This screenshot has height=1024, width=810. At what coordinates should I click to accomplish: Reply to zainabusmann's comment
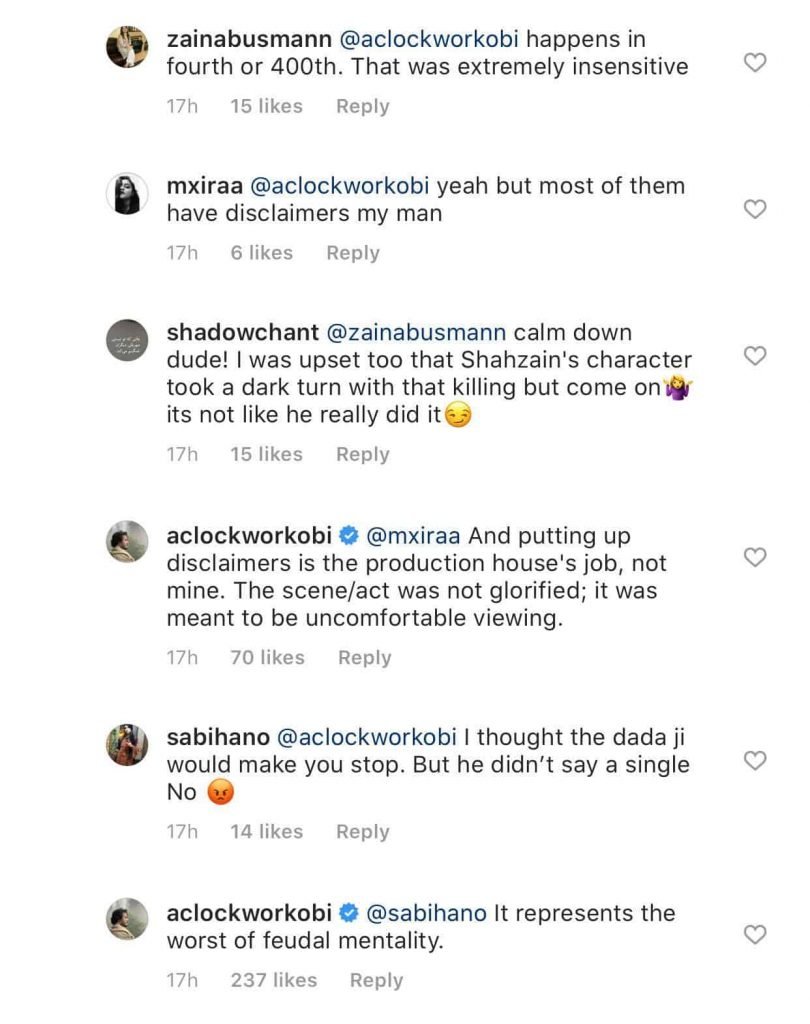[x=362, y=106]
